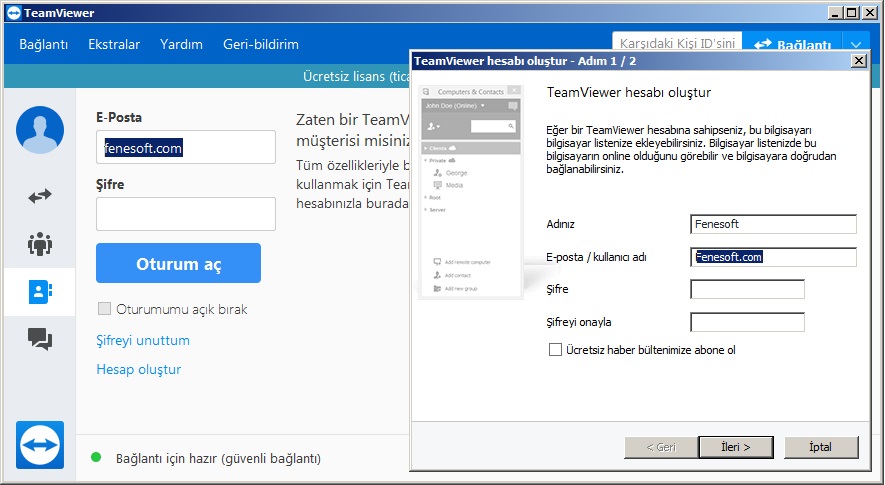Click the Şifre field in main window

(x=186, y=213)
